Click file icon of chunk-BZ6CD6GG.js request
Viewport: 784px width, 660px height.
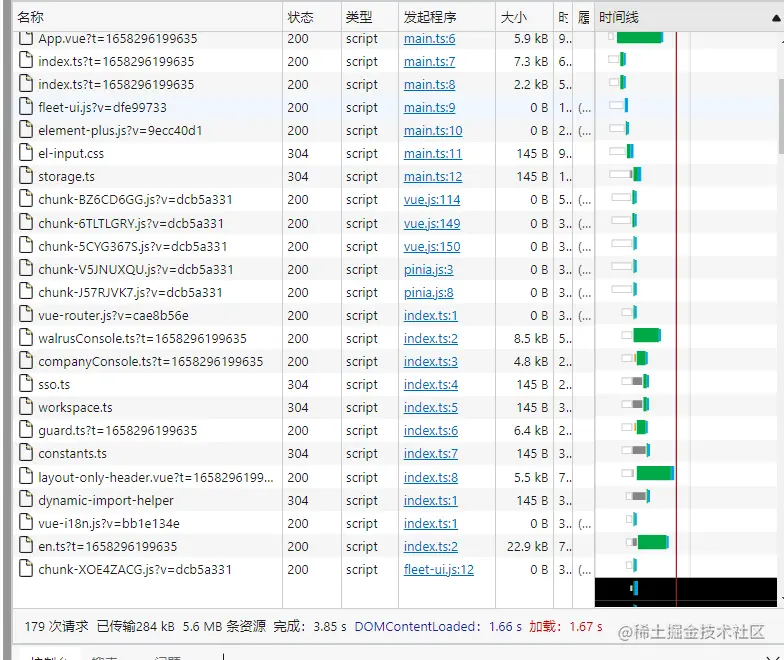pyautogui.click(x=26, y=198)
